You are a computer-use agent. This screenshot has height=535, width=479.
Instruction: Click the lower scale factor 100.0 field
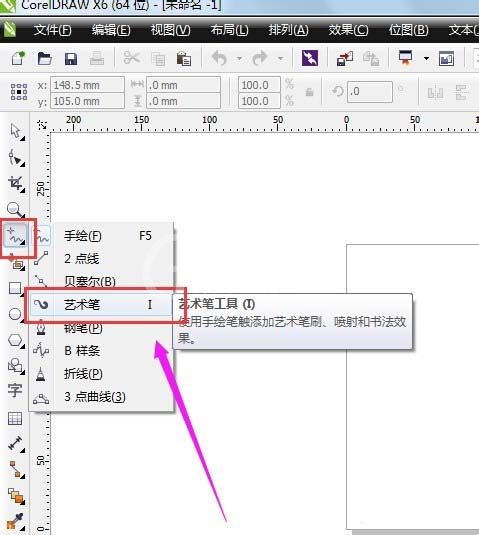click(x=259, y=101)
